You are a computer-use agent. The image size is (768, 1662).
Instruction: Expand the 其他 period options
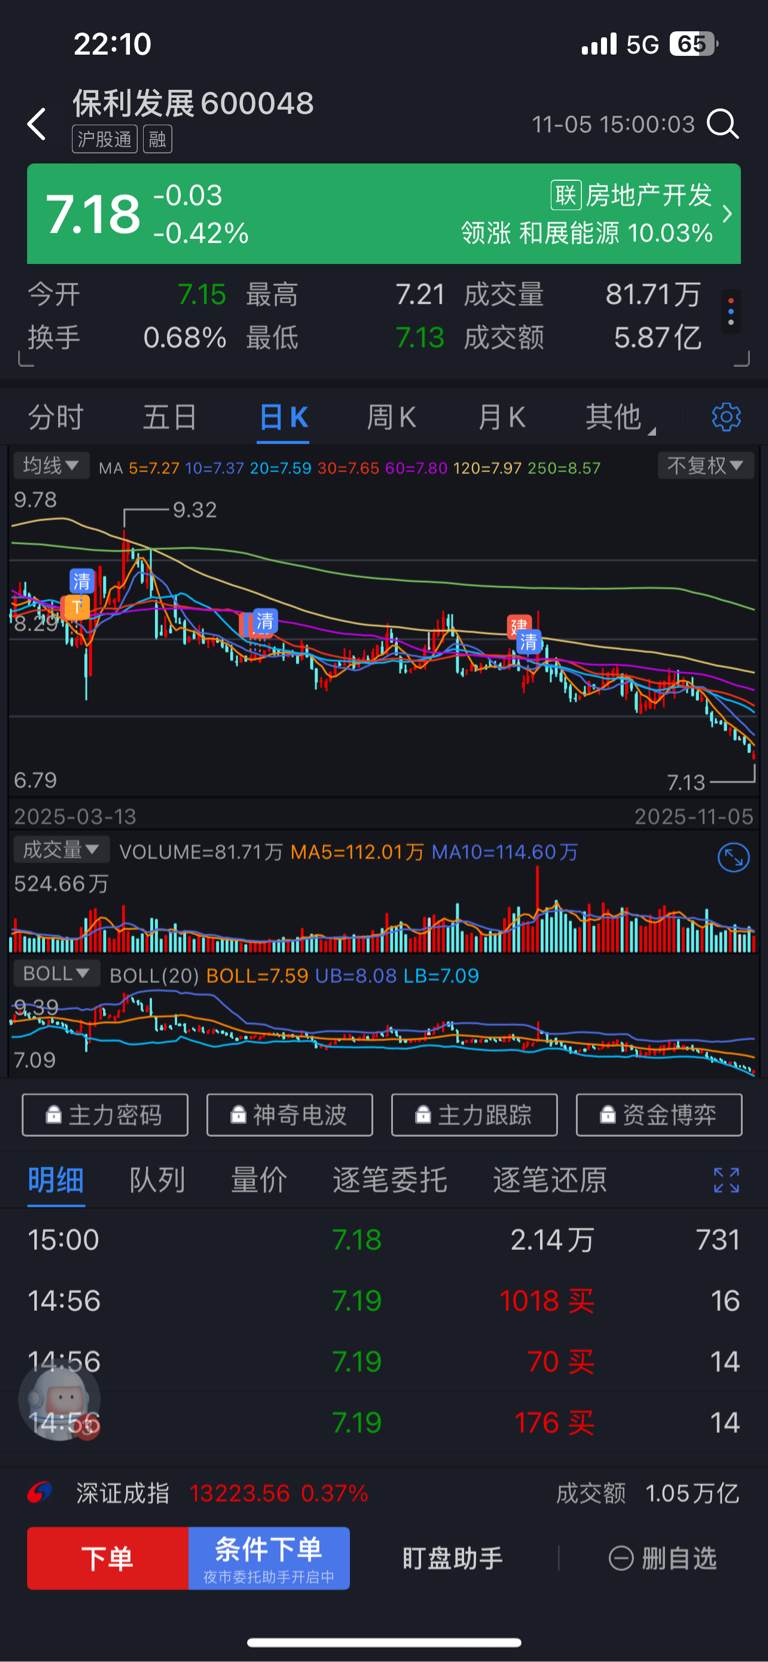(x=620, y=417)
